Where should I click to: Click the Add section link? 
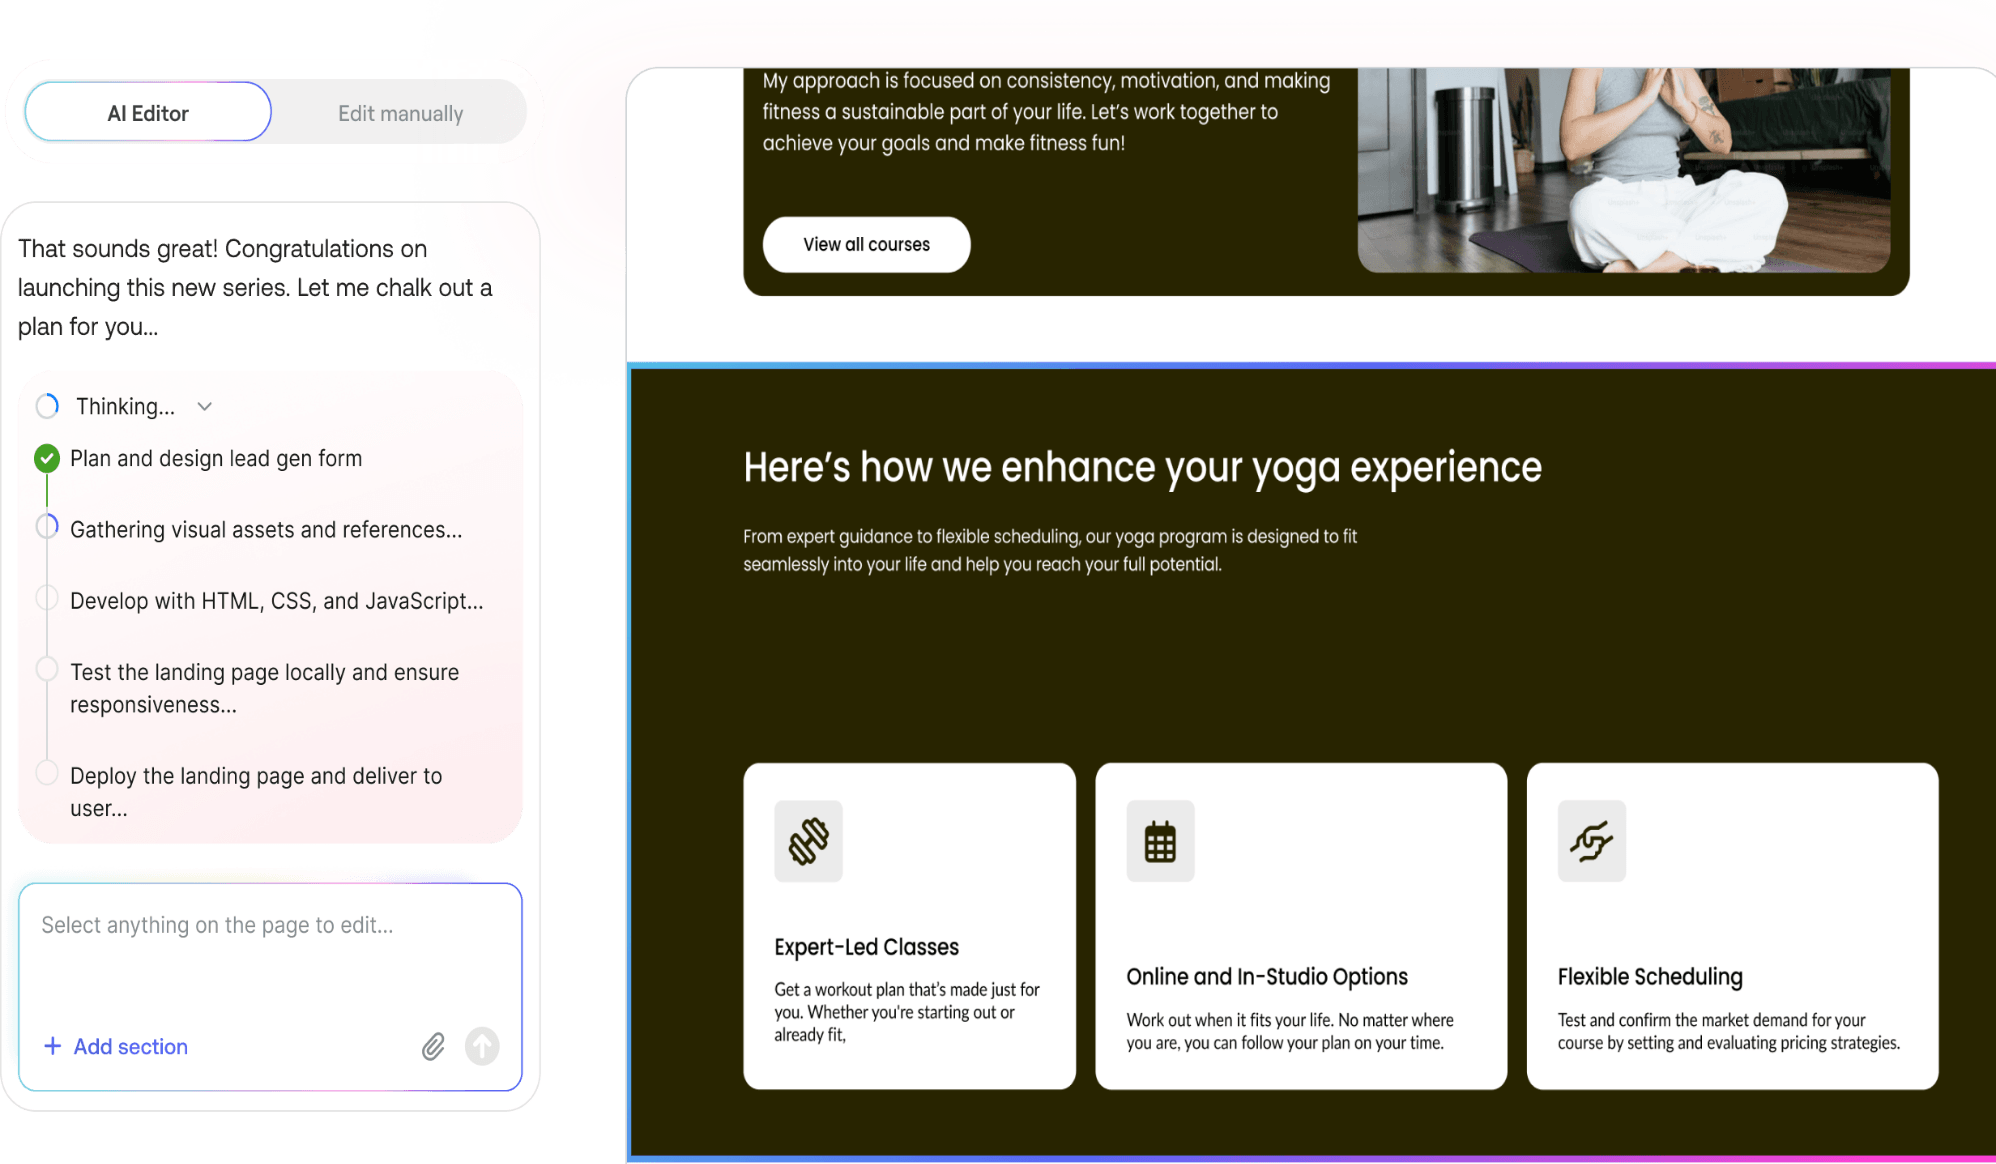(x=131, y=1046)
